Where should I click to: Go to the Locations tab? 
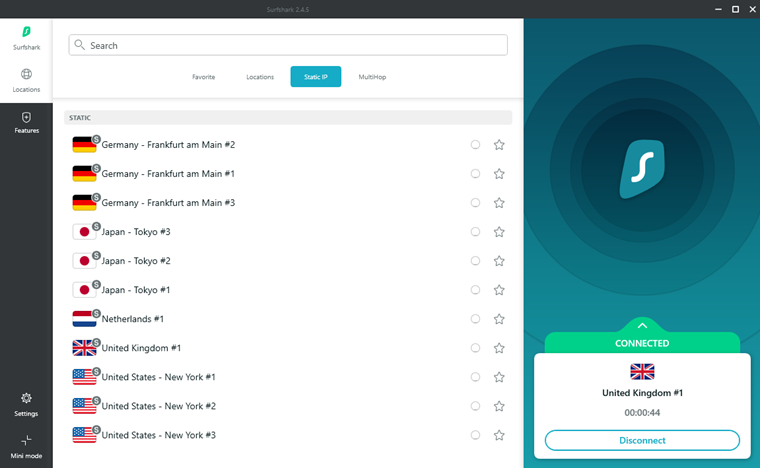[x=260, y=77]
